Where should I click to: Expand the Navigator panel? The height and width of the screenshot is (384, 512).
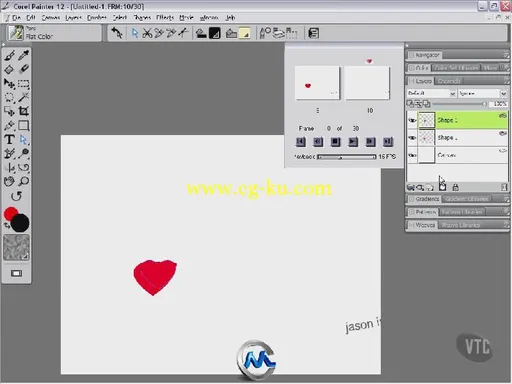pyautogui.click(x=424, y=55)
